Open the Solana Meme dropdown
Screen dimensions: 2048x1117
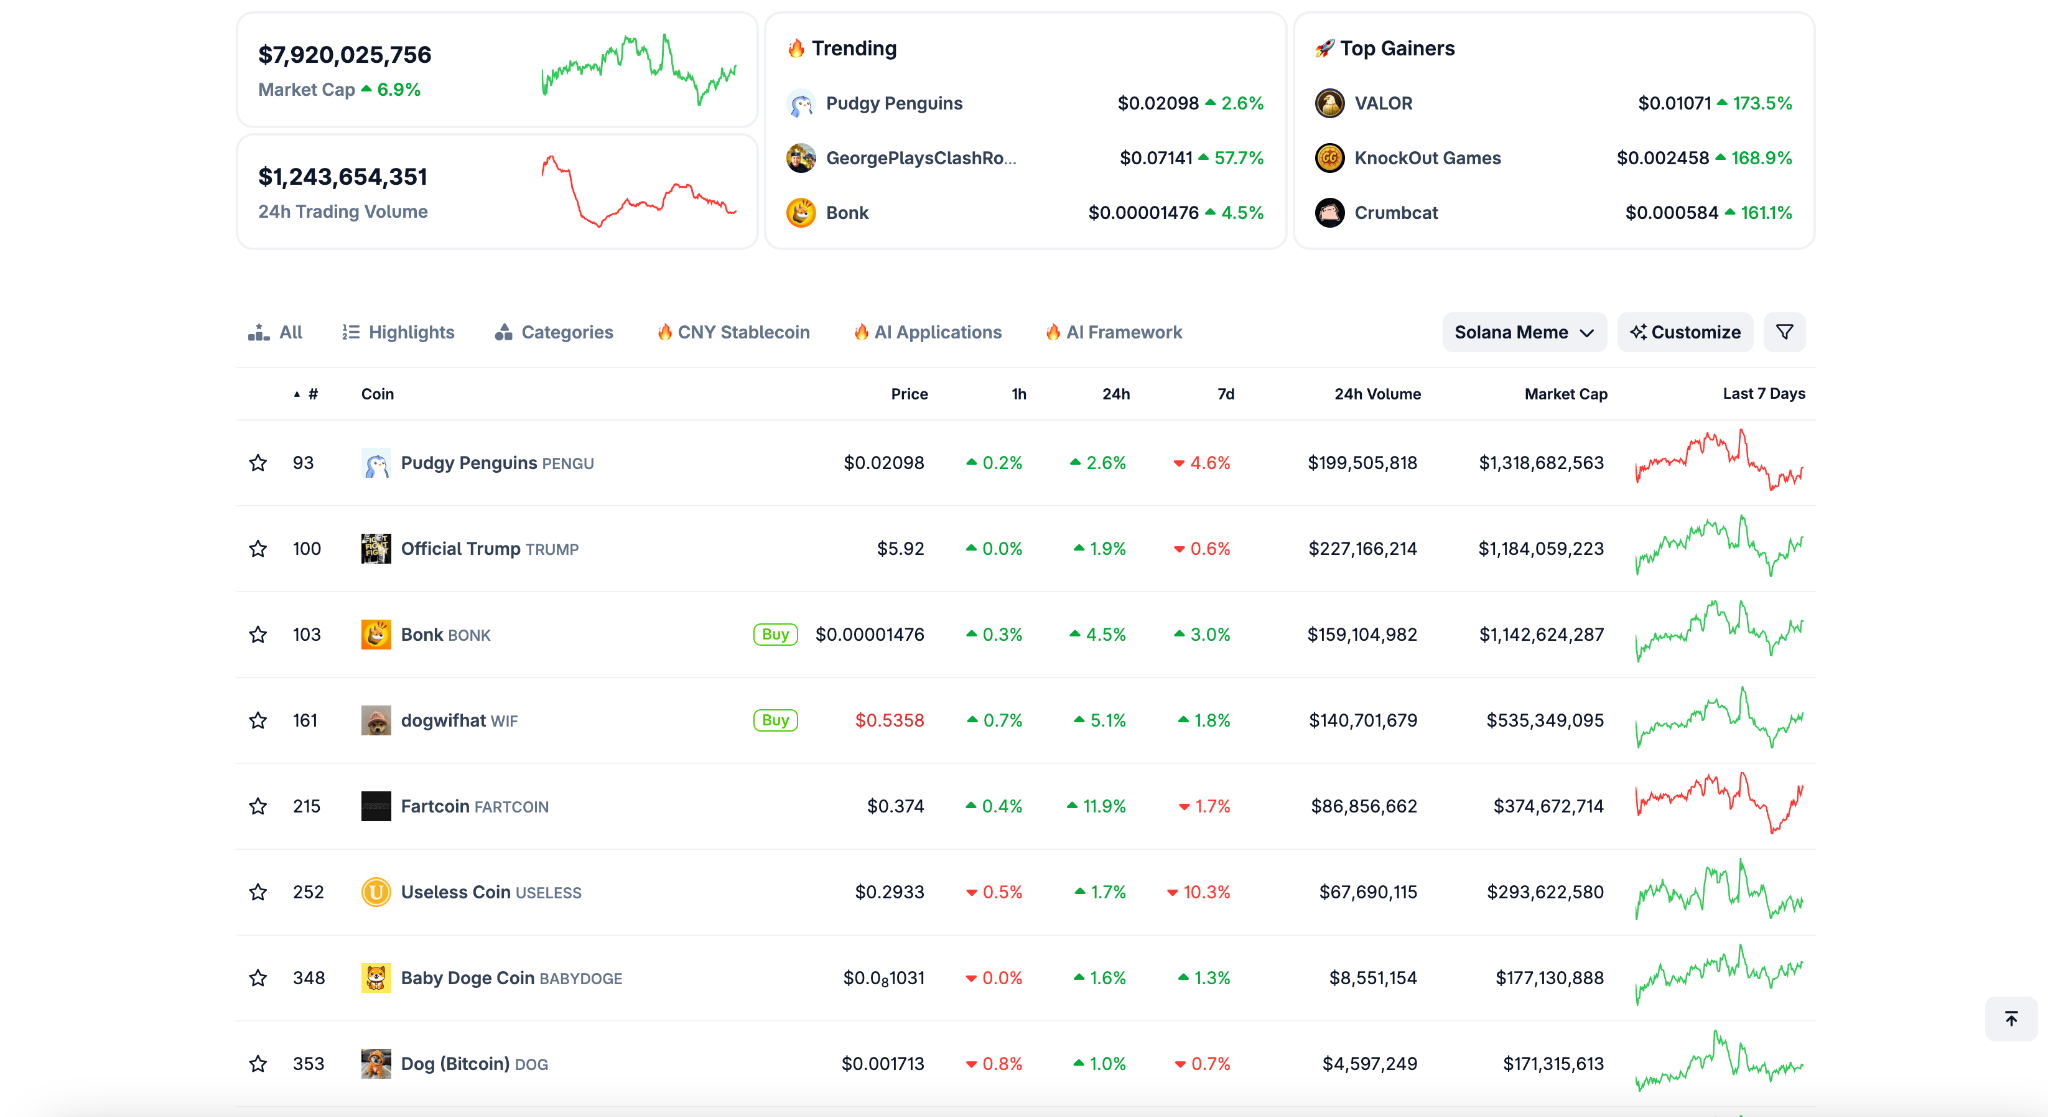point(1524,332)
